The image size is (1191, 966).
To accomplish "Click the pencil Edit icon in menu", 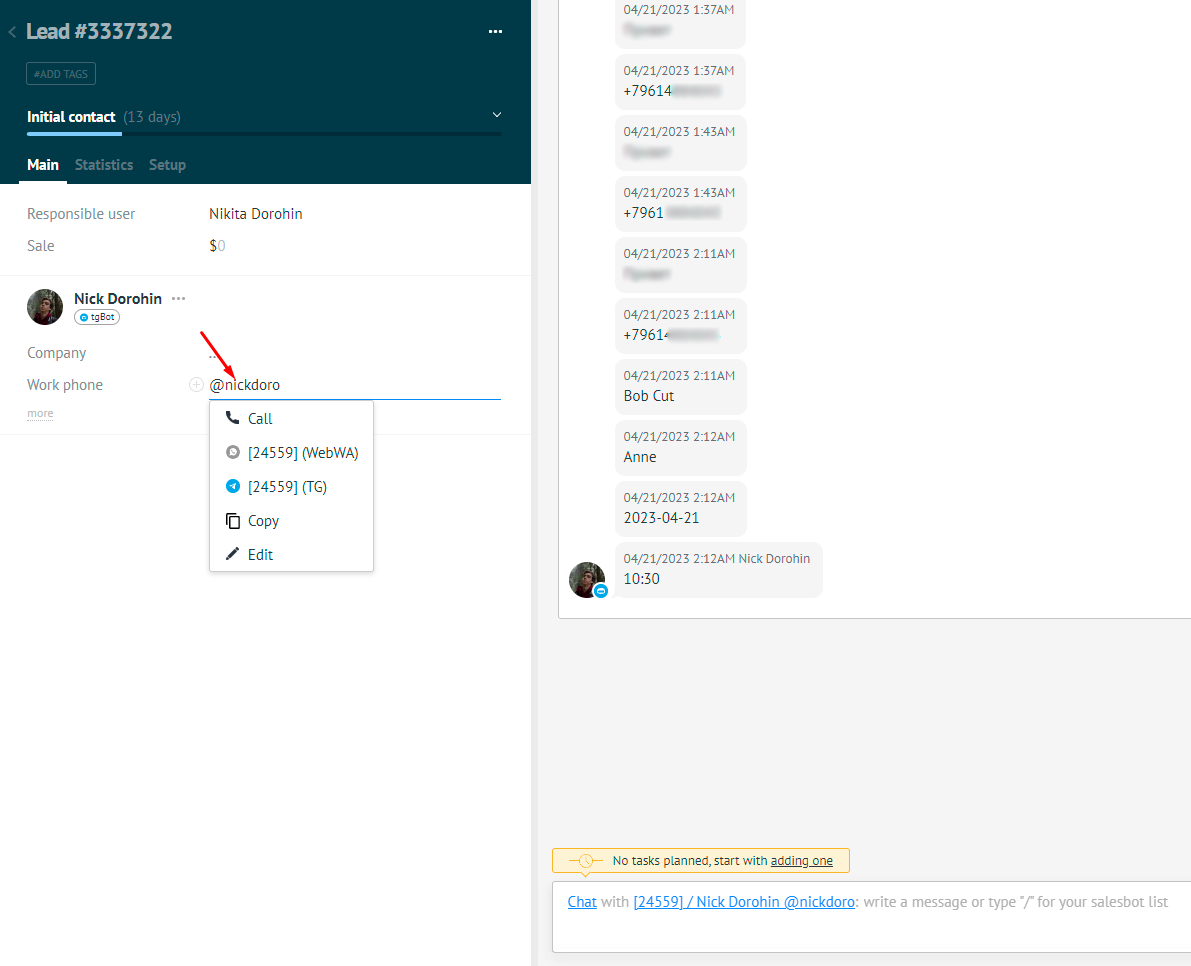I will [x=233, y=555].
